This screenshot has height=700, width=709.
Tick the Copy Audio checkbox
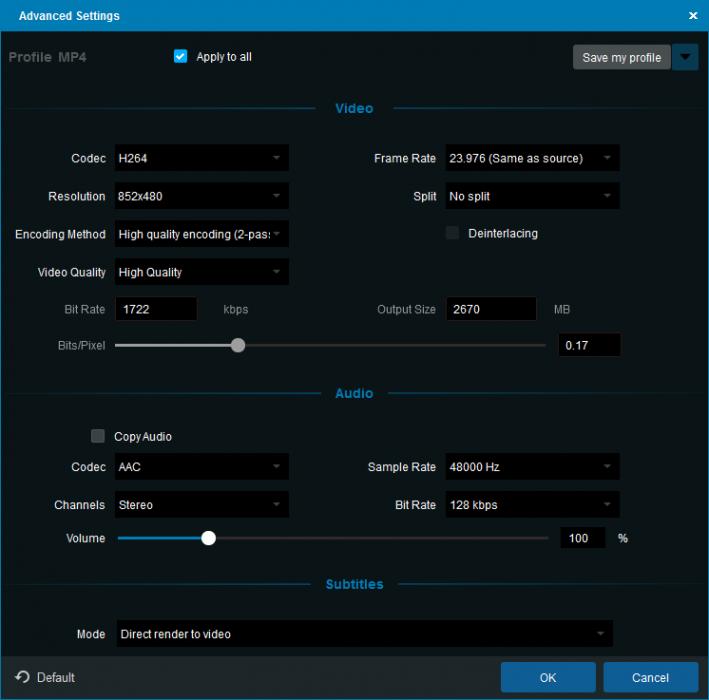pyautogui.click(x=98, y=436)
